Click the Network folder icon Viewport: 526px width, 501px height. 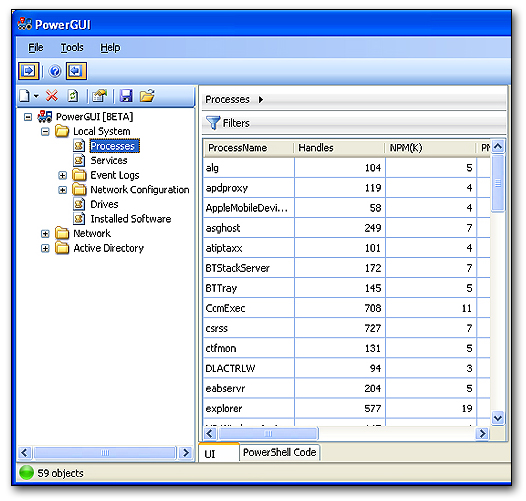point(62,233)
